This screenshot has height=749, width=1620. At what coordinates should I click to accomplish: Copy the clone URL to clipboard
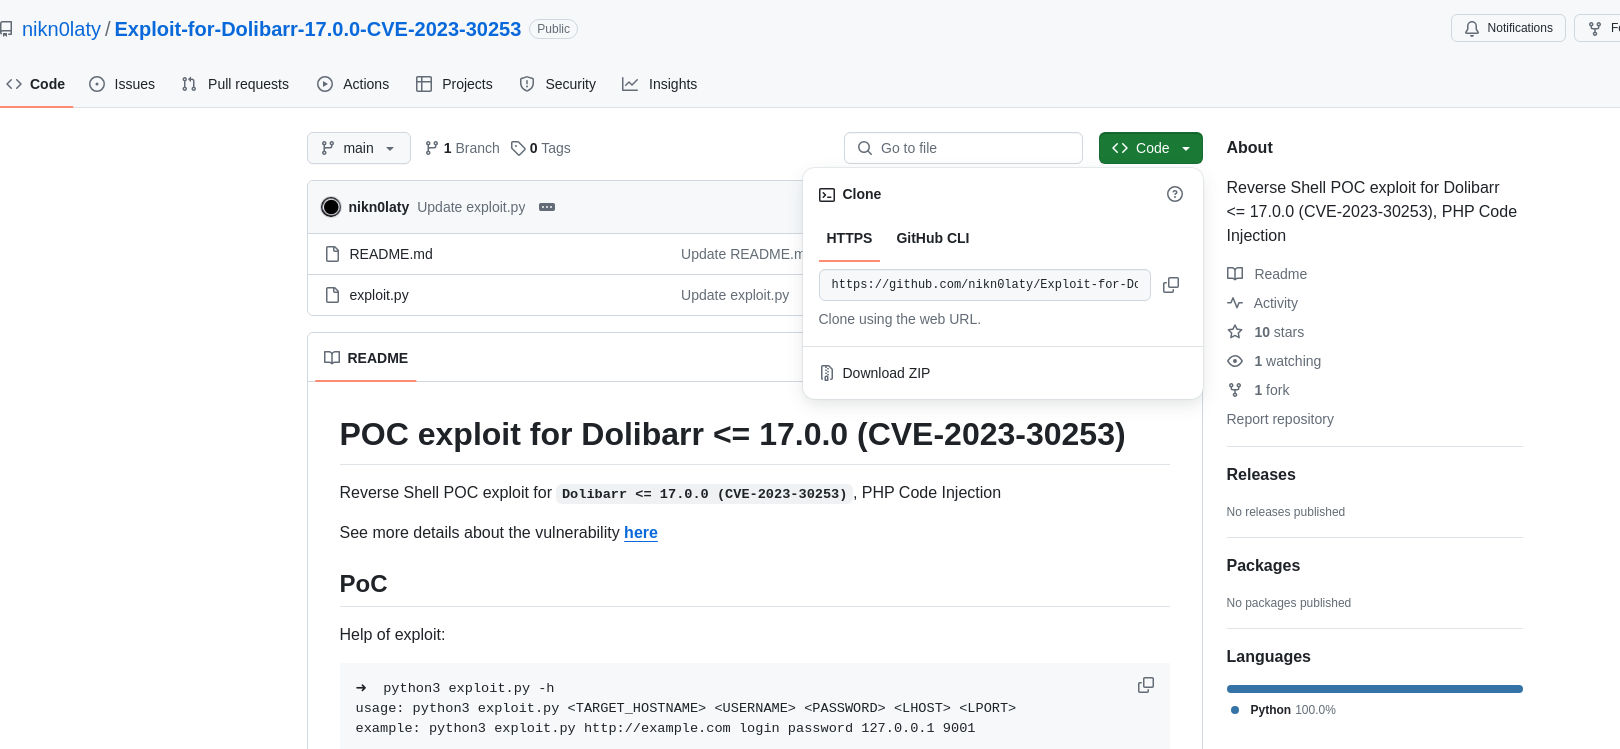pos(1171,285)
